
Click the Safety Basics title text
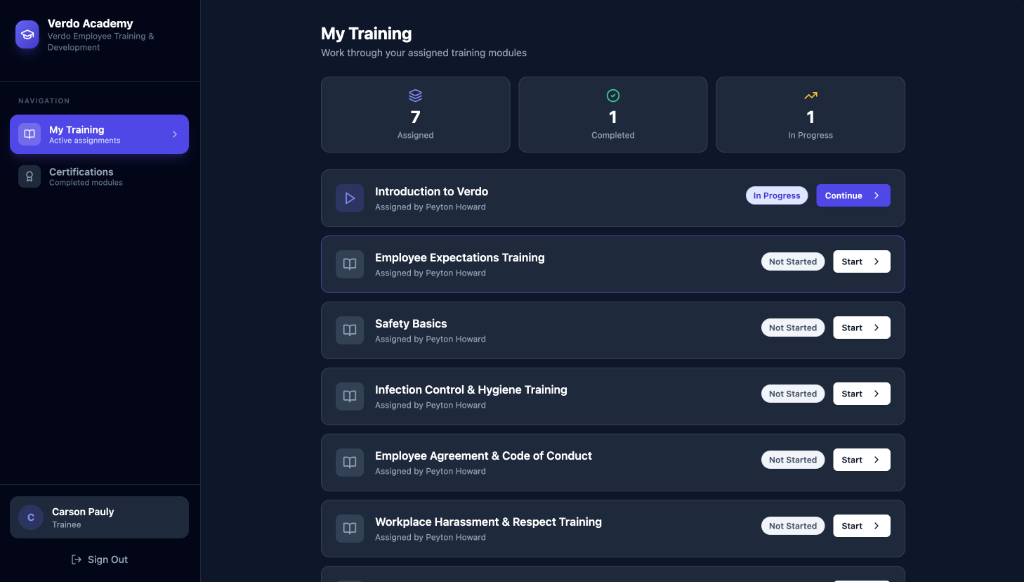click(x=411, y=323)
